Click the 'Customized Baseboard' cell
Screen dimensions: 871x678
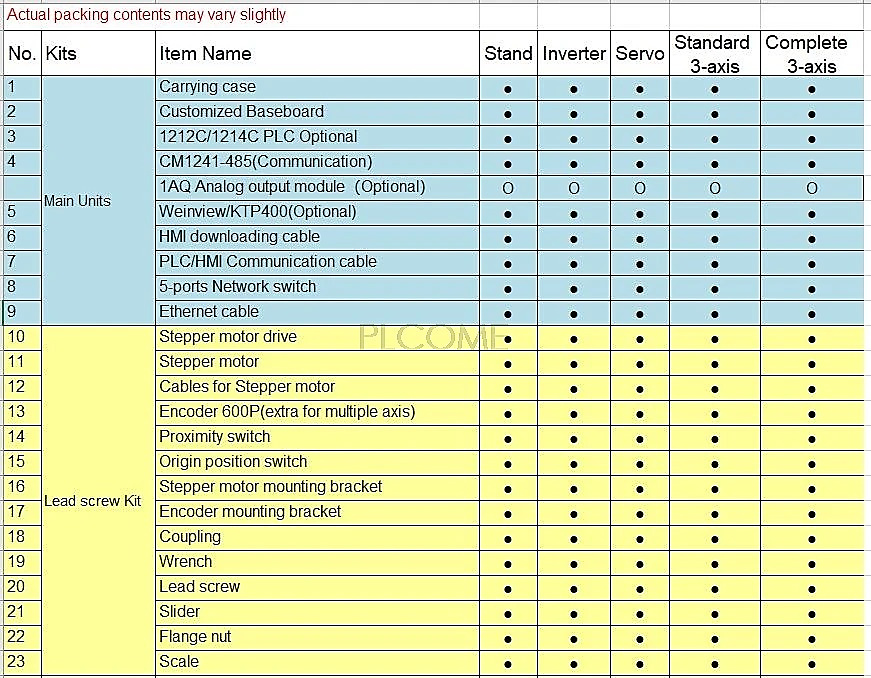pyautogui.click(x=317, y=113)
